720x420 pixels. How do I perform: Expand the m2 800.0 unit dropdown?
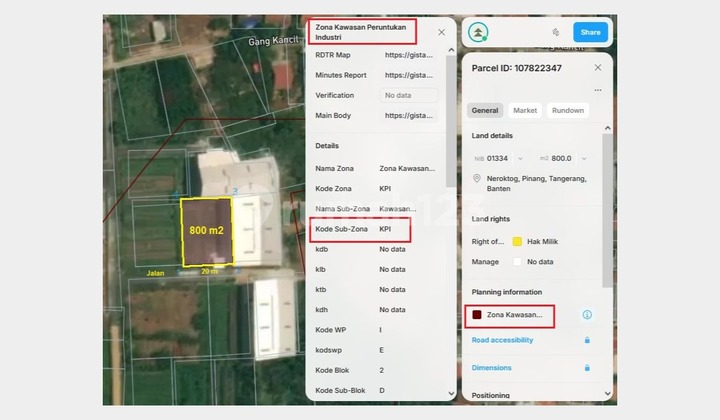pyautogui.click(x=584, y=158)
